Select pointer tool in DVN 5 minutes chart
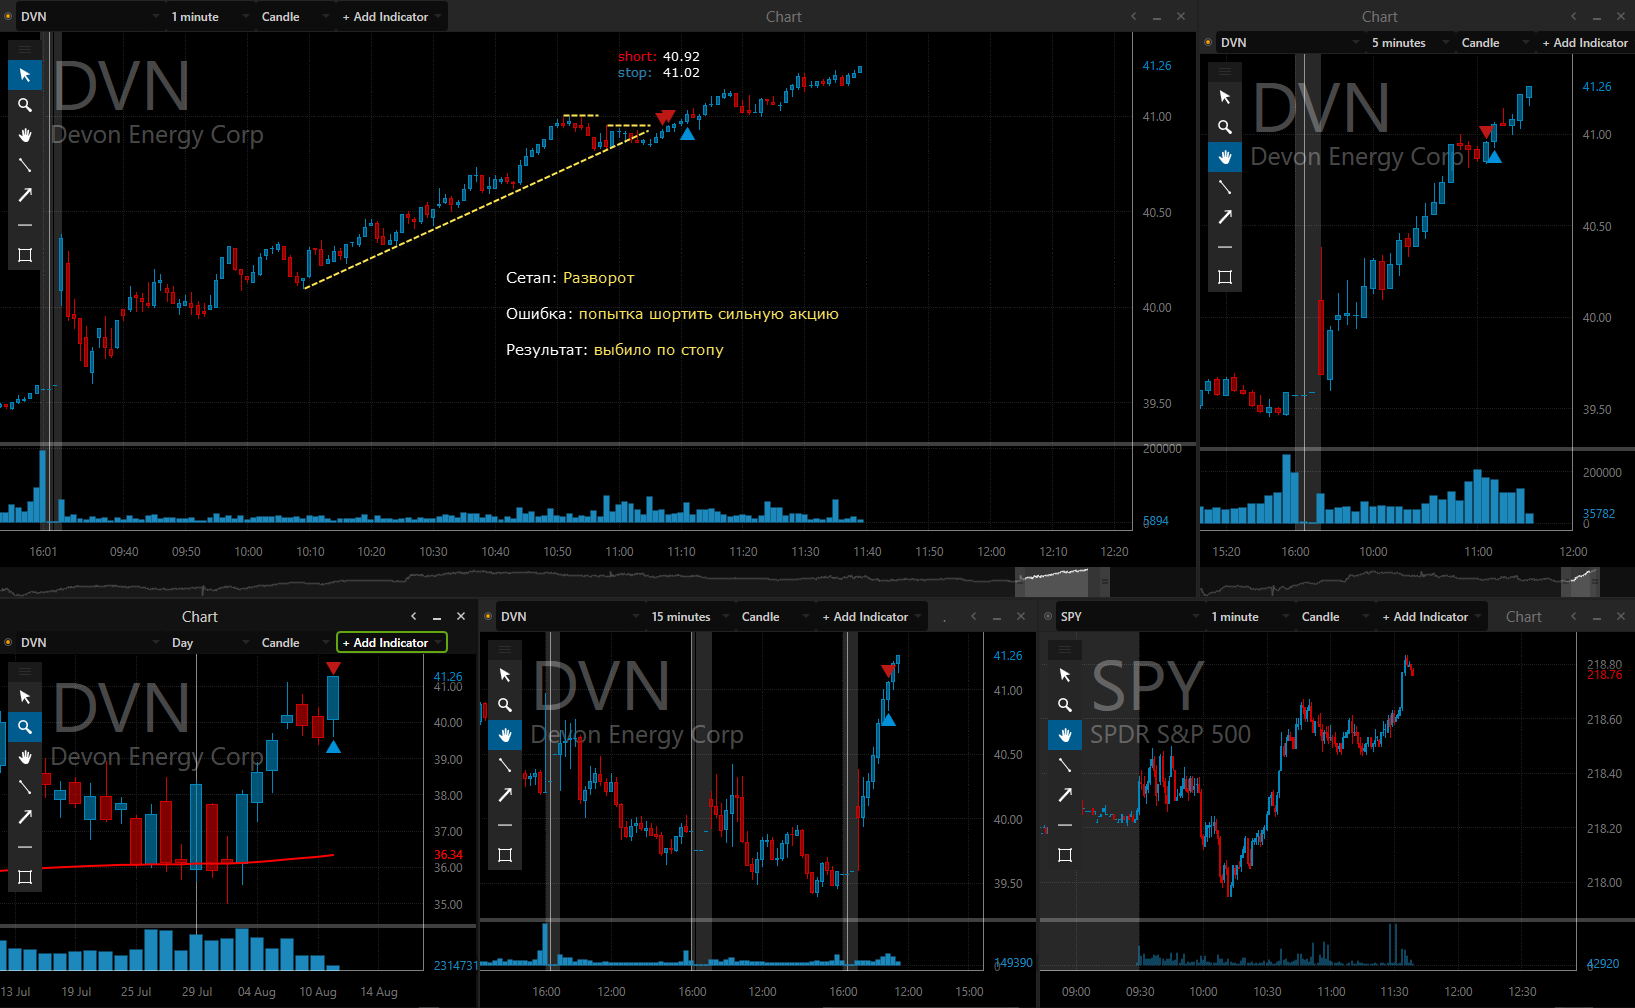The image size is (1635, 1008). coord(1225,97)
